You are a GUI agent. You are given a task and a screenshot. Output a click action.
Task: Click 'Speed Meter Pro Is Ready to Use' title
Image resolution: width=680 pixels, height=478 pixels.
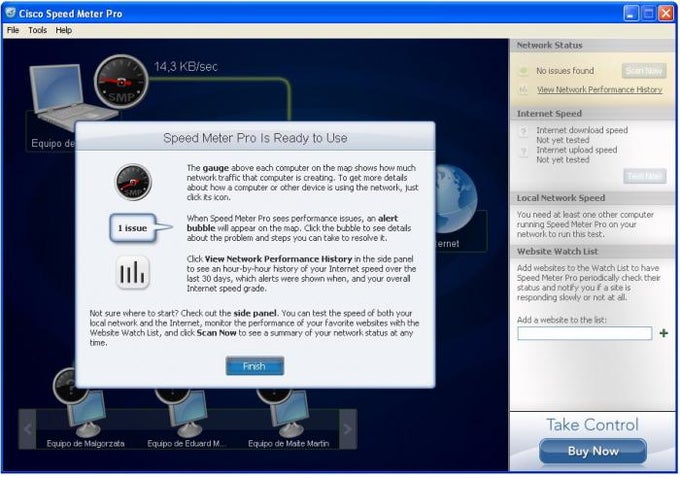tap(255, 138)
